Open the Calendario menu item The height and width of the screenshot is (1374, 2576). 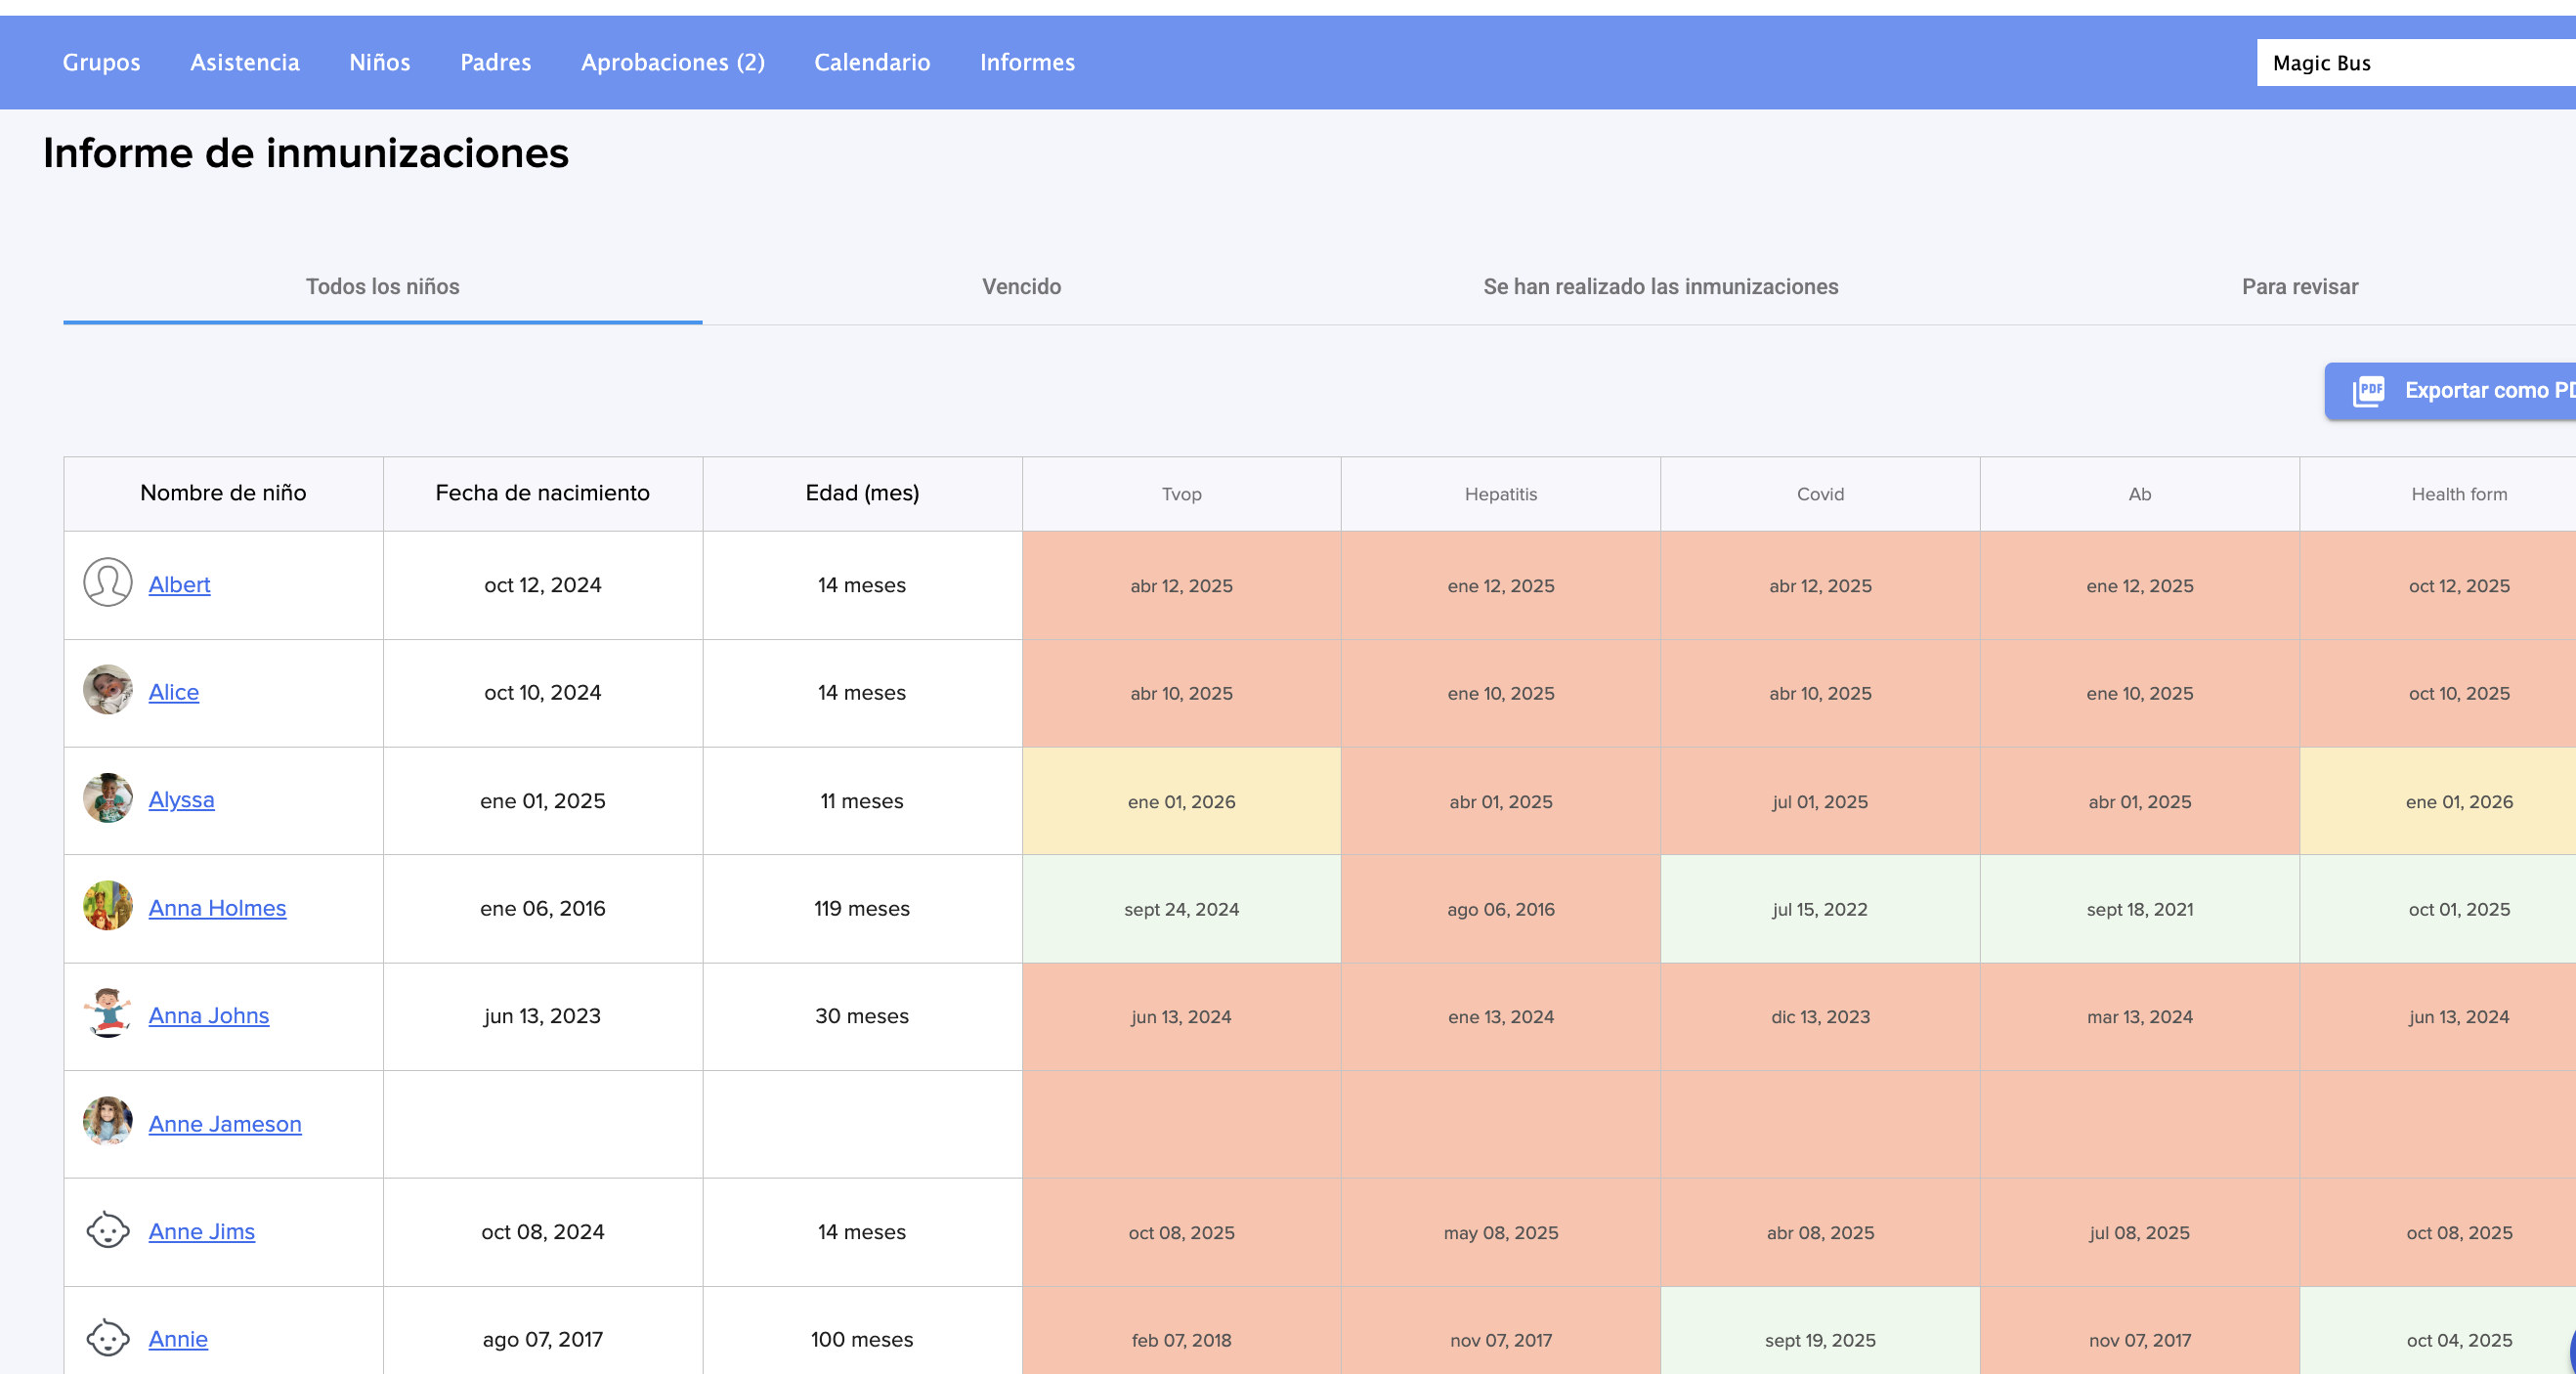tap(871, 62)
